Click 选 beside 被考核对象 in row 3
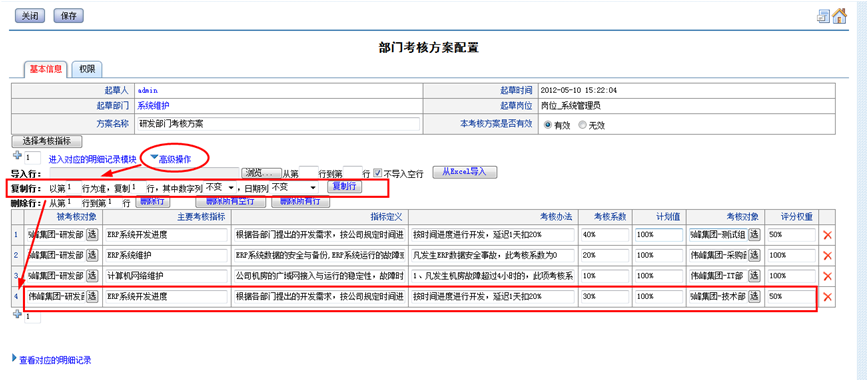This screenshot has width=868, height=381. [x=92, y=276]
